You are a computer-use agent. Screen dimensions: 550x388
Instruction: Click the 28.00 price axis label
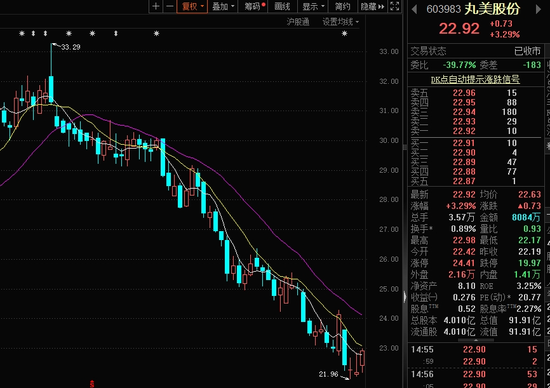[x=389, y=200]
